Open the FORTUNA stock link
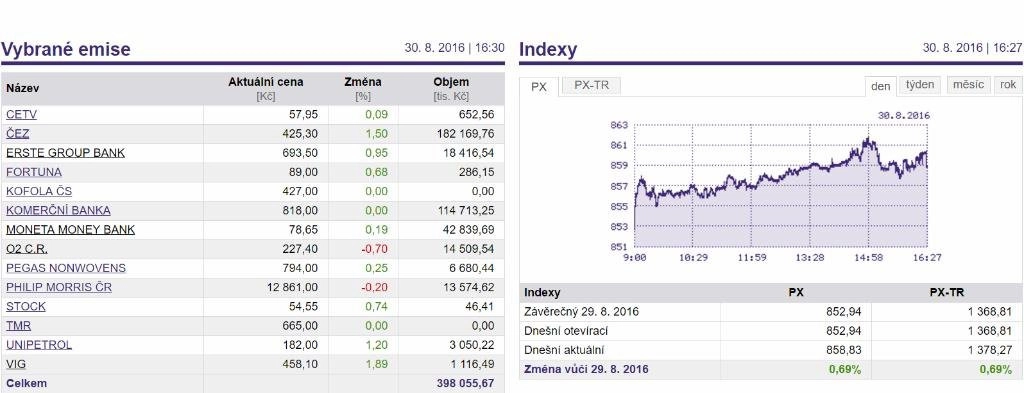The height and width of the screenshot is (393, 1024). 34,172
